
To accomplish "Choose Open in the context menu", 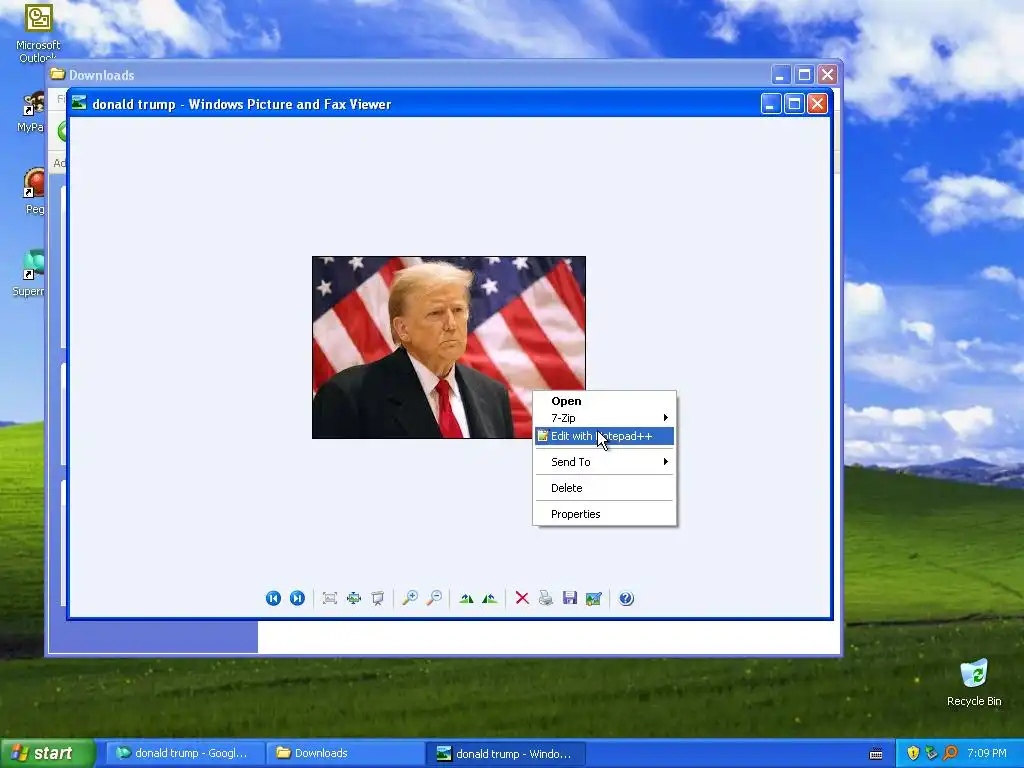I will 604,401.
